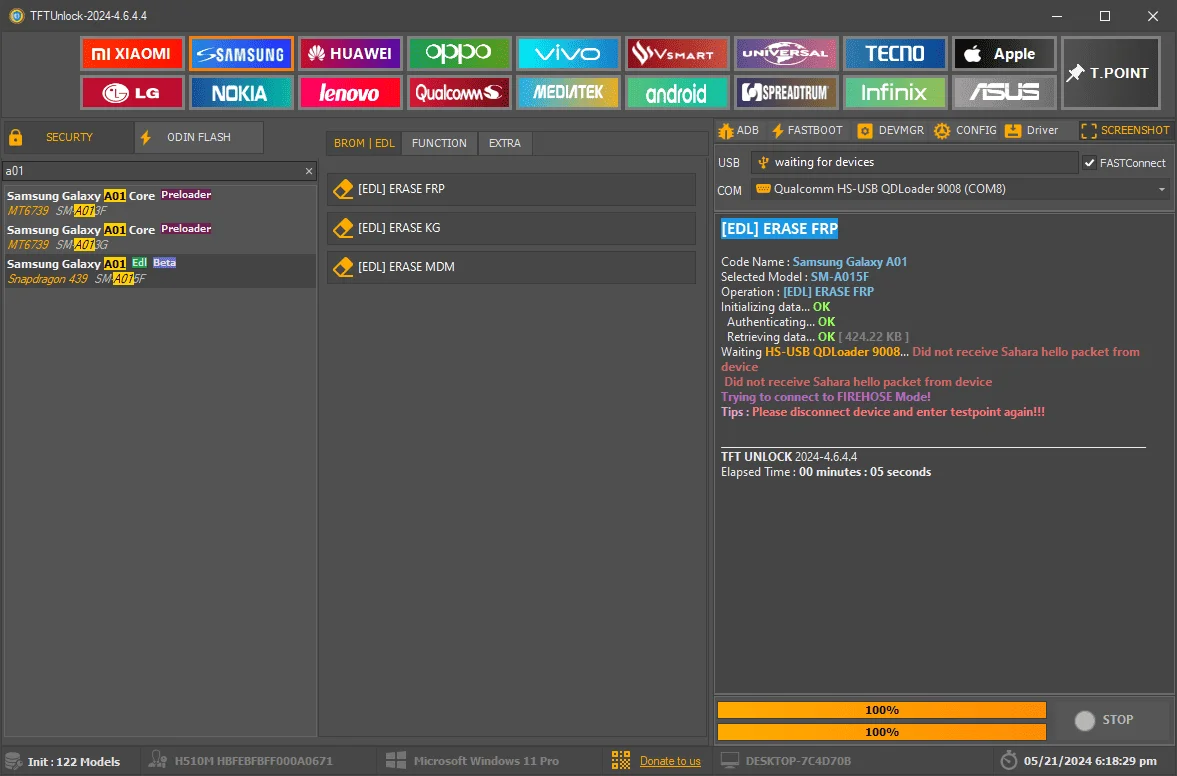Select Galaxy A01 Core SM-A013F model
Screen dimensions: 1177x776
[160, 203]
